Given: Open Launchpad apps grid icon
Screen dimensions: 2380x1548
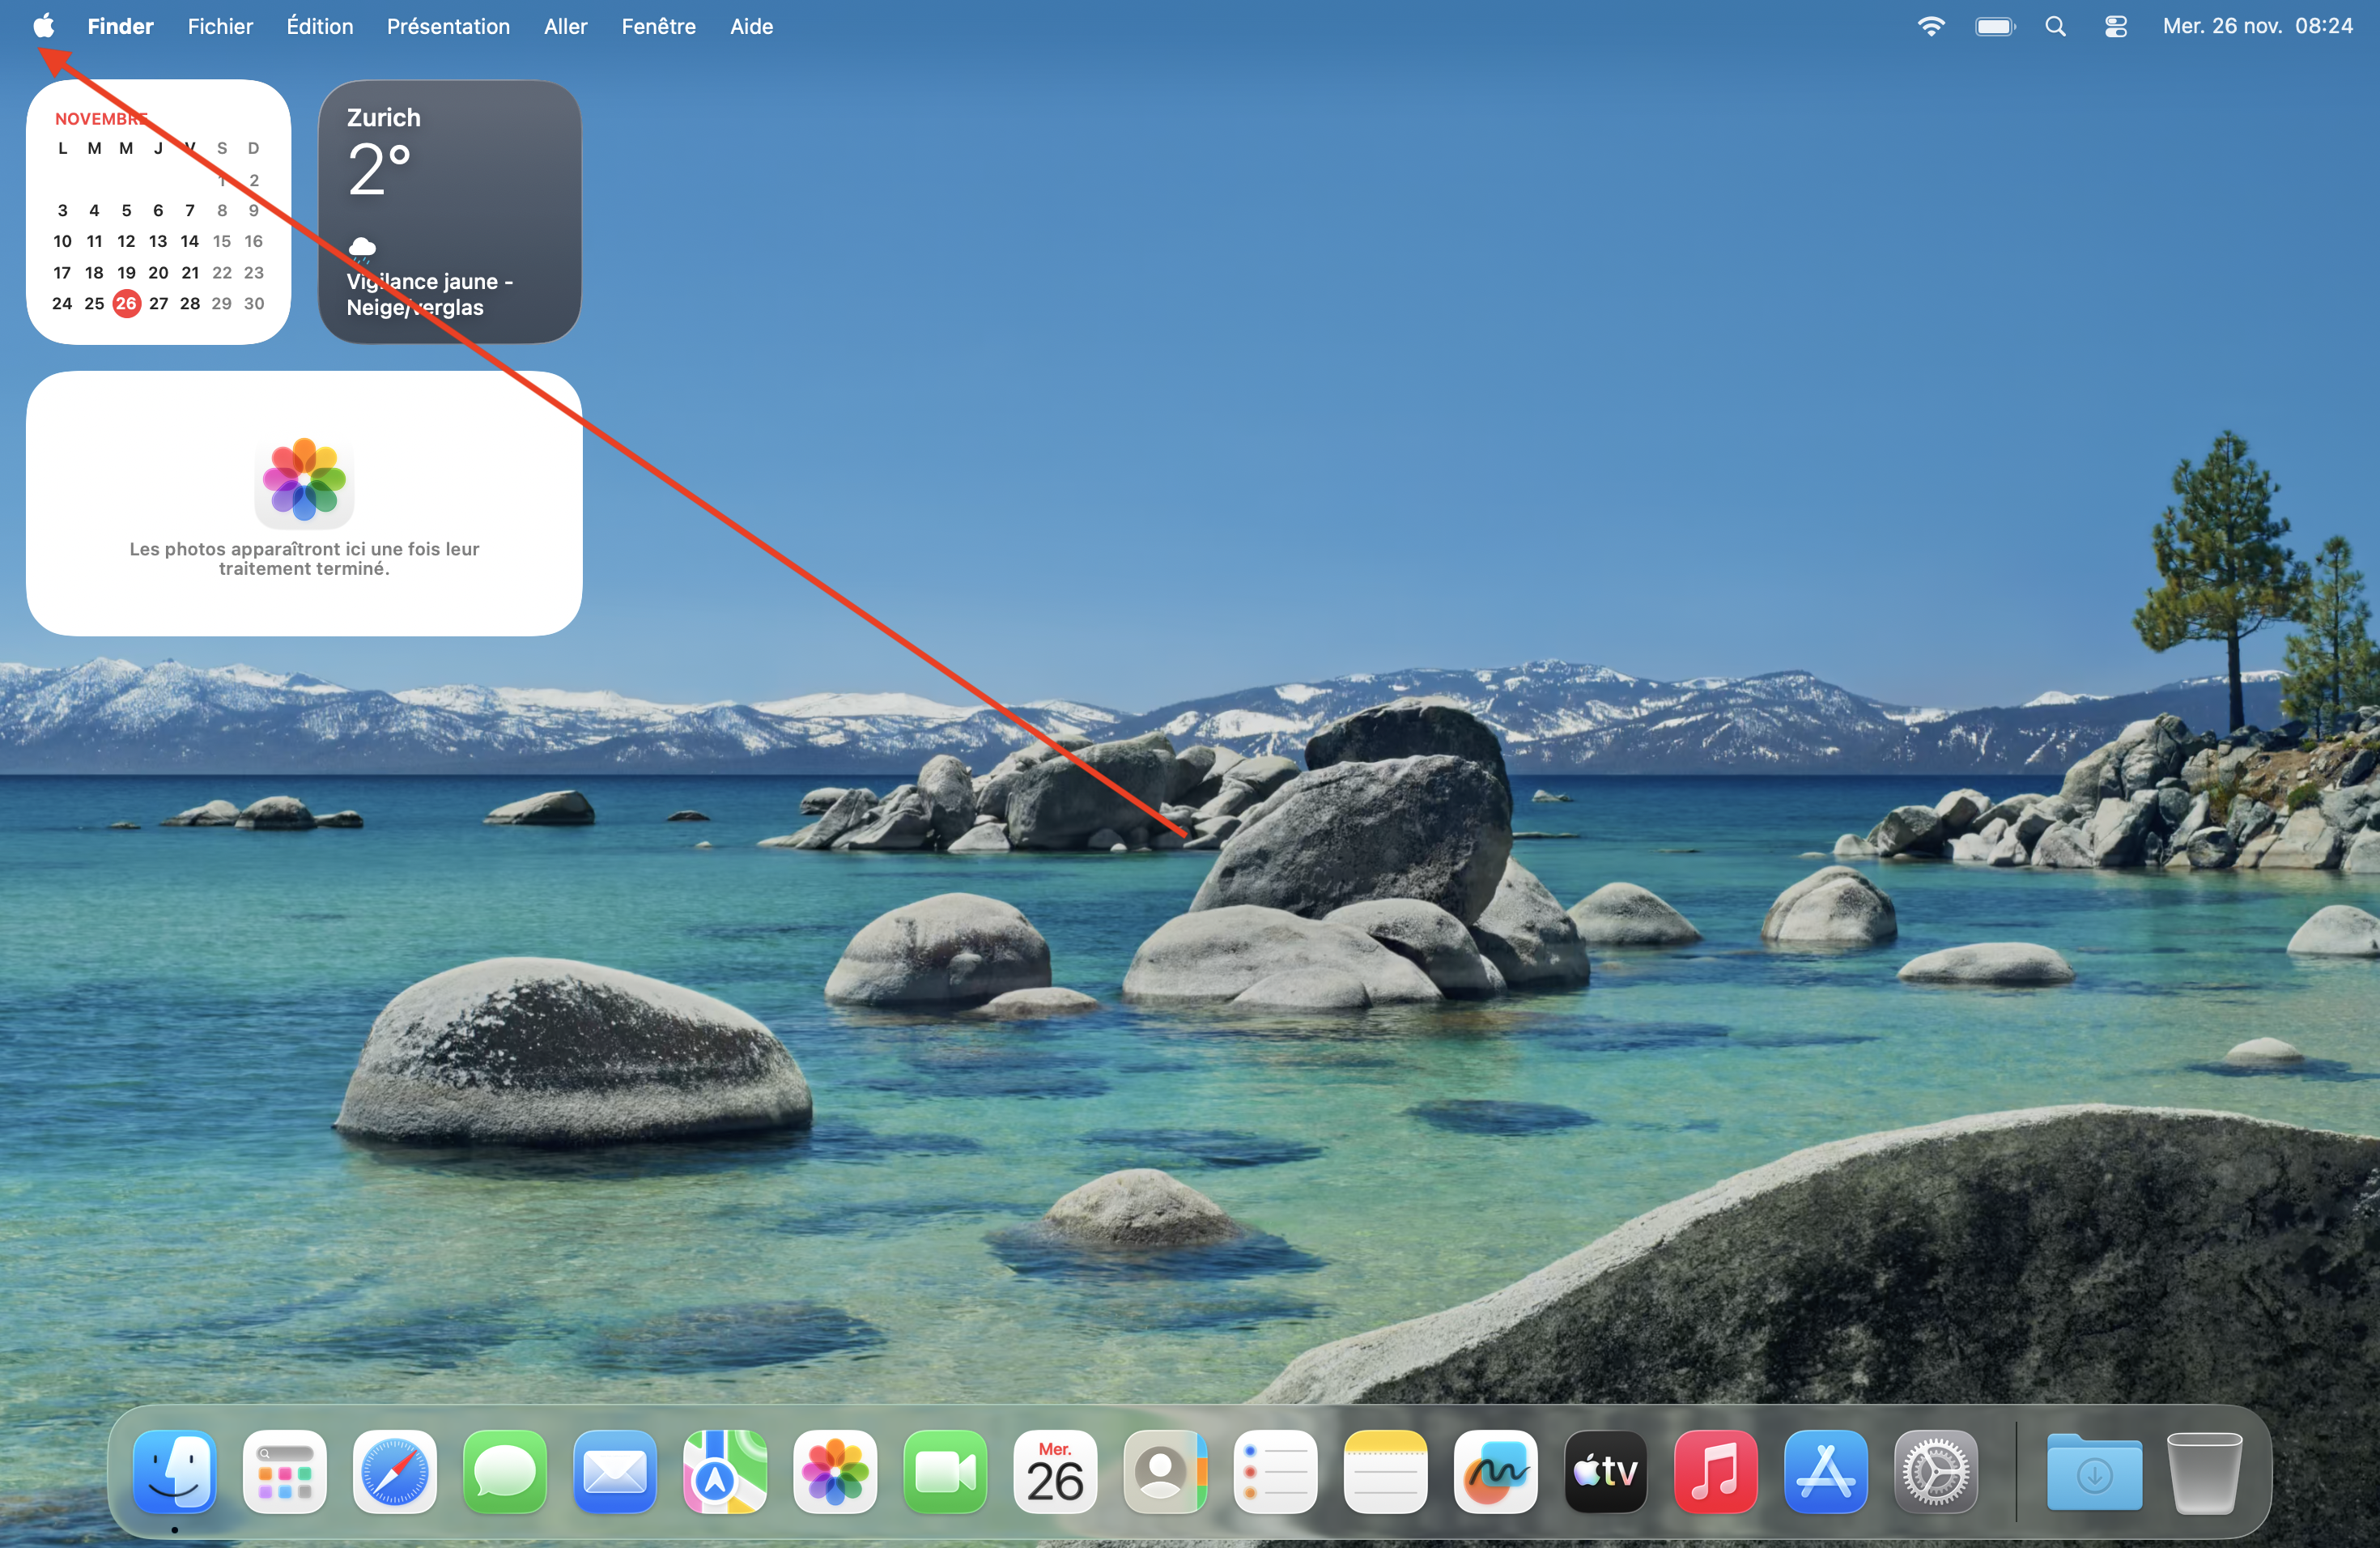Looking at the screenshot, I should [285, 1472].
